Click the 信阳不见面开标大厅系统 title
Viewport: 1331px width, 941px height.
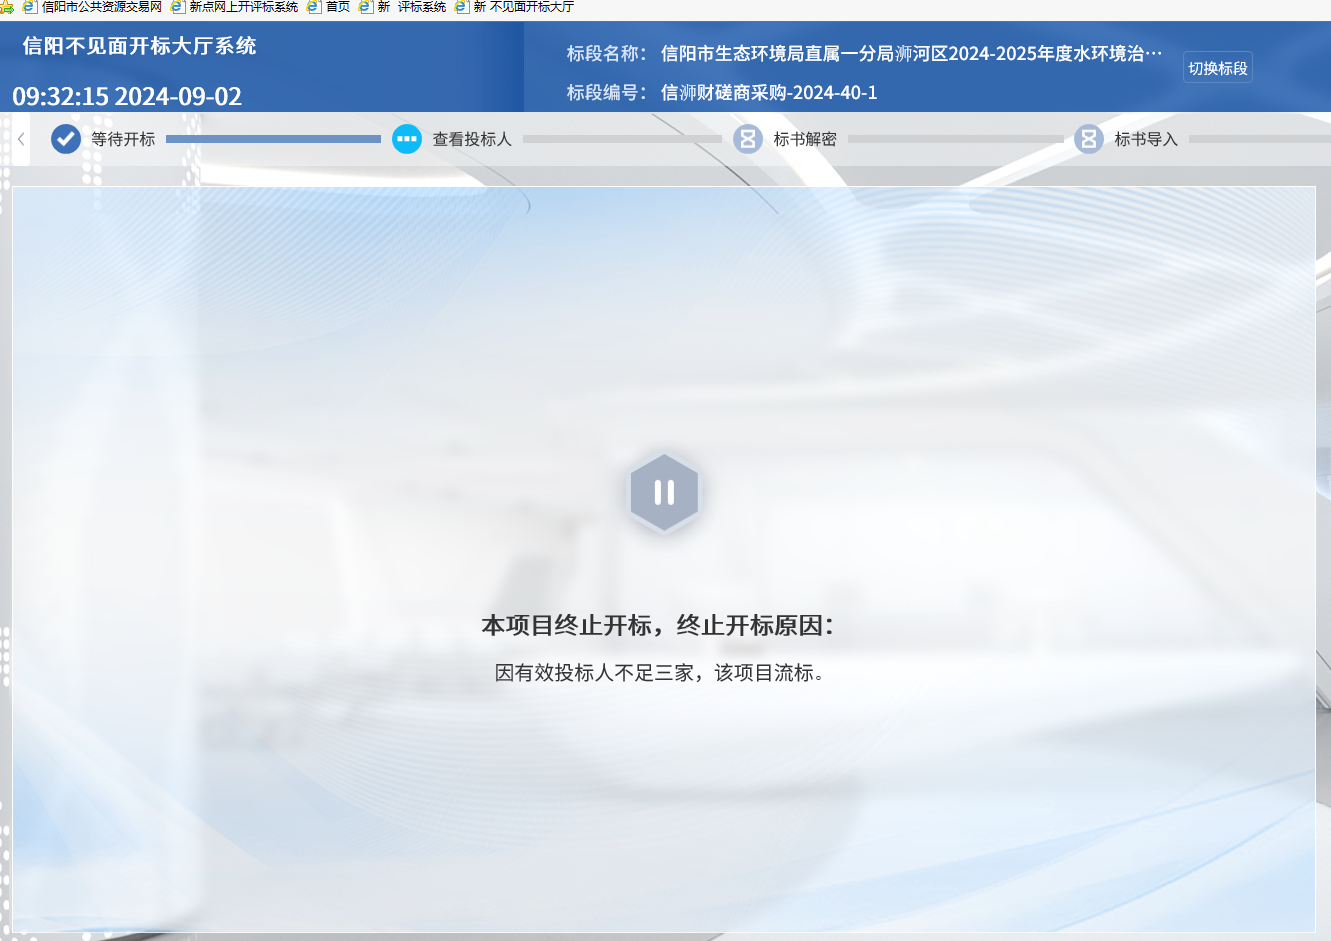139,46
